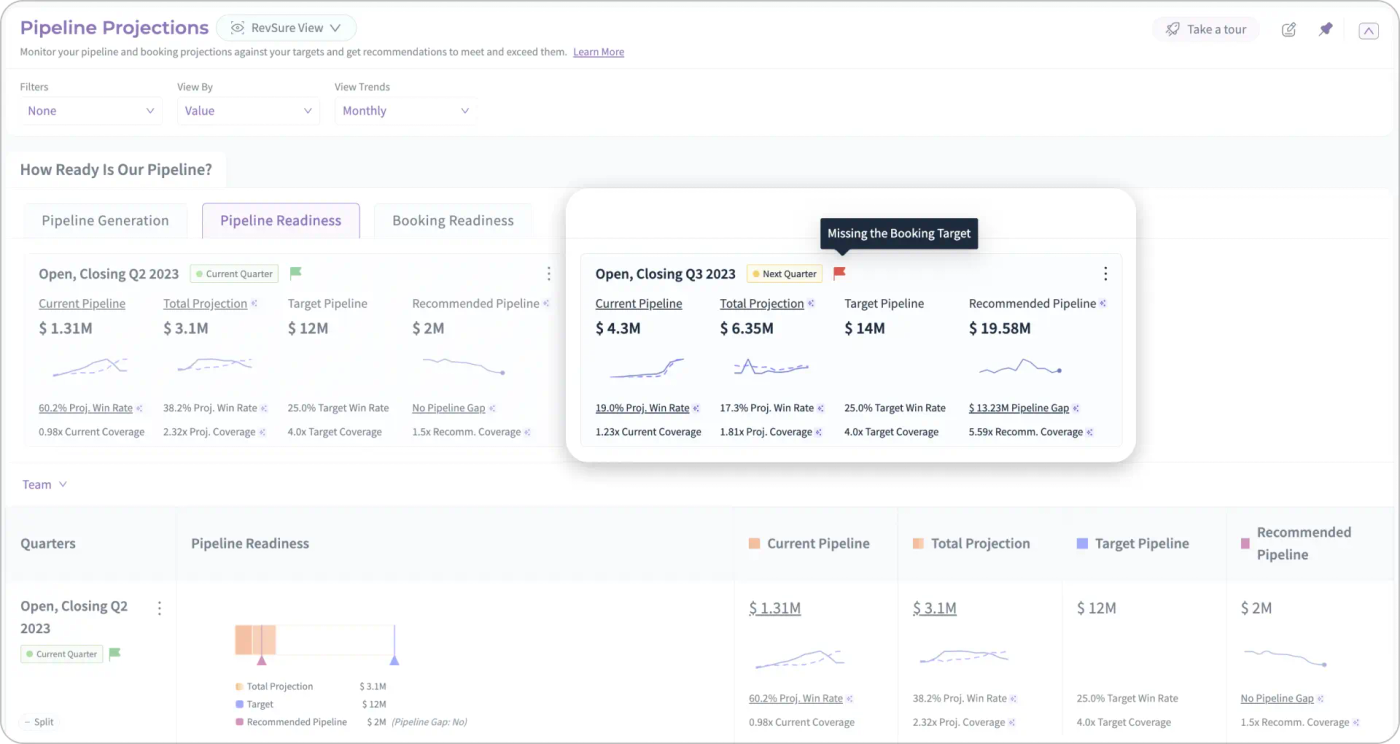Image resolution: width=1400 pixels, height=744 pixels.
Task: Open kebab menu on Q2 2023 card
Action: pos(548,274)
